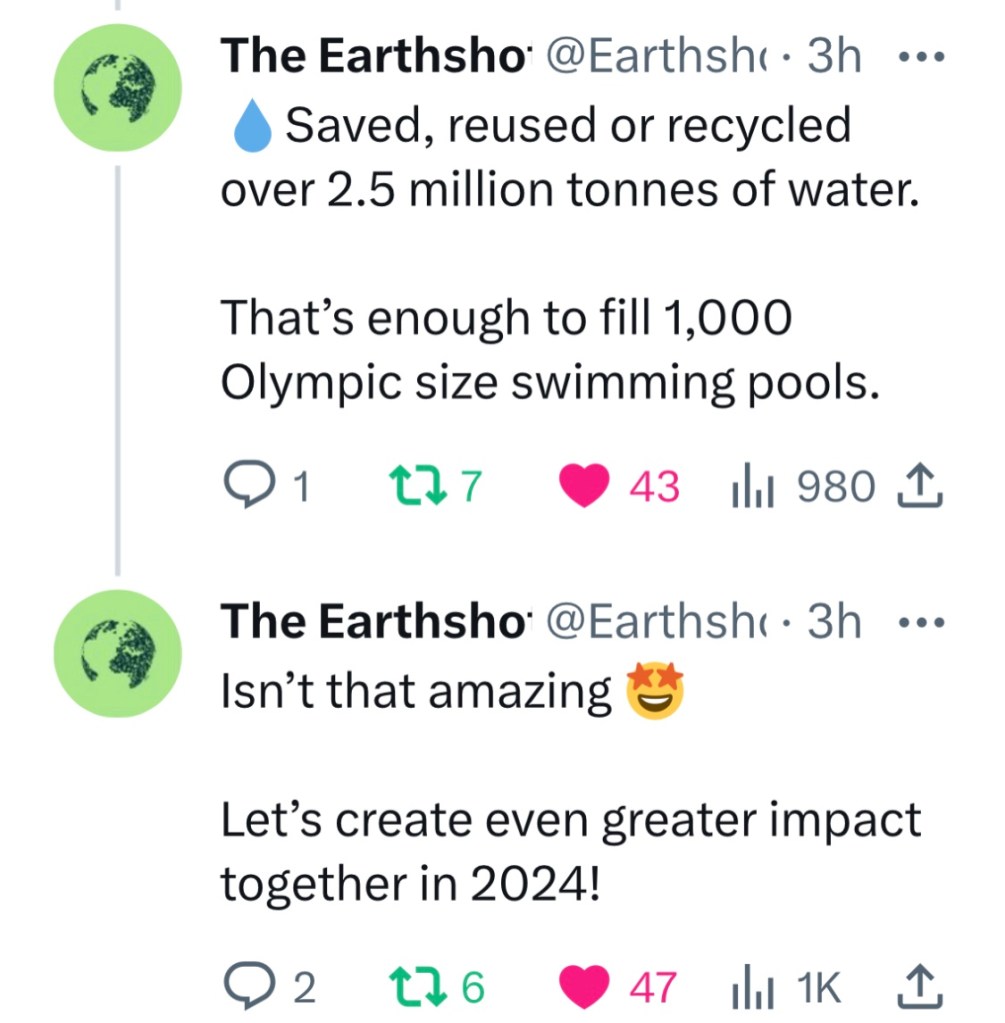View analytics for the 980-view tweet
This screenshot has width=1005, height=1023.
752,487
